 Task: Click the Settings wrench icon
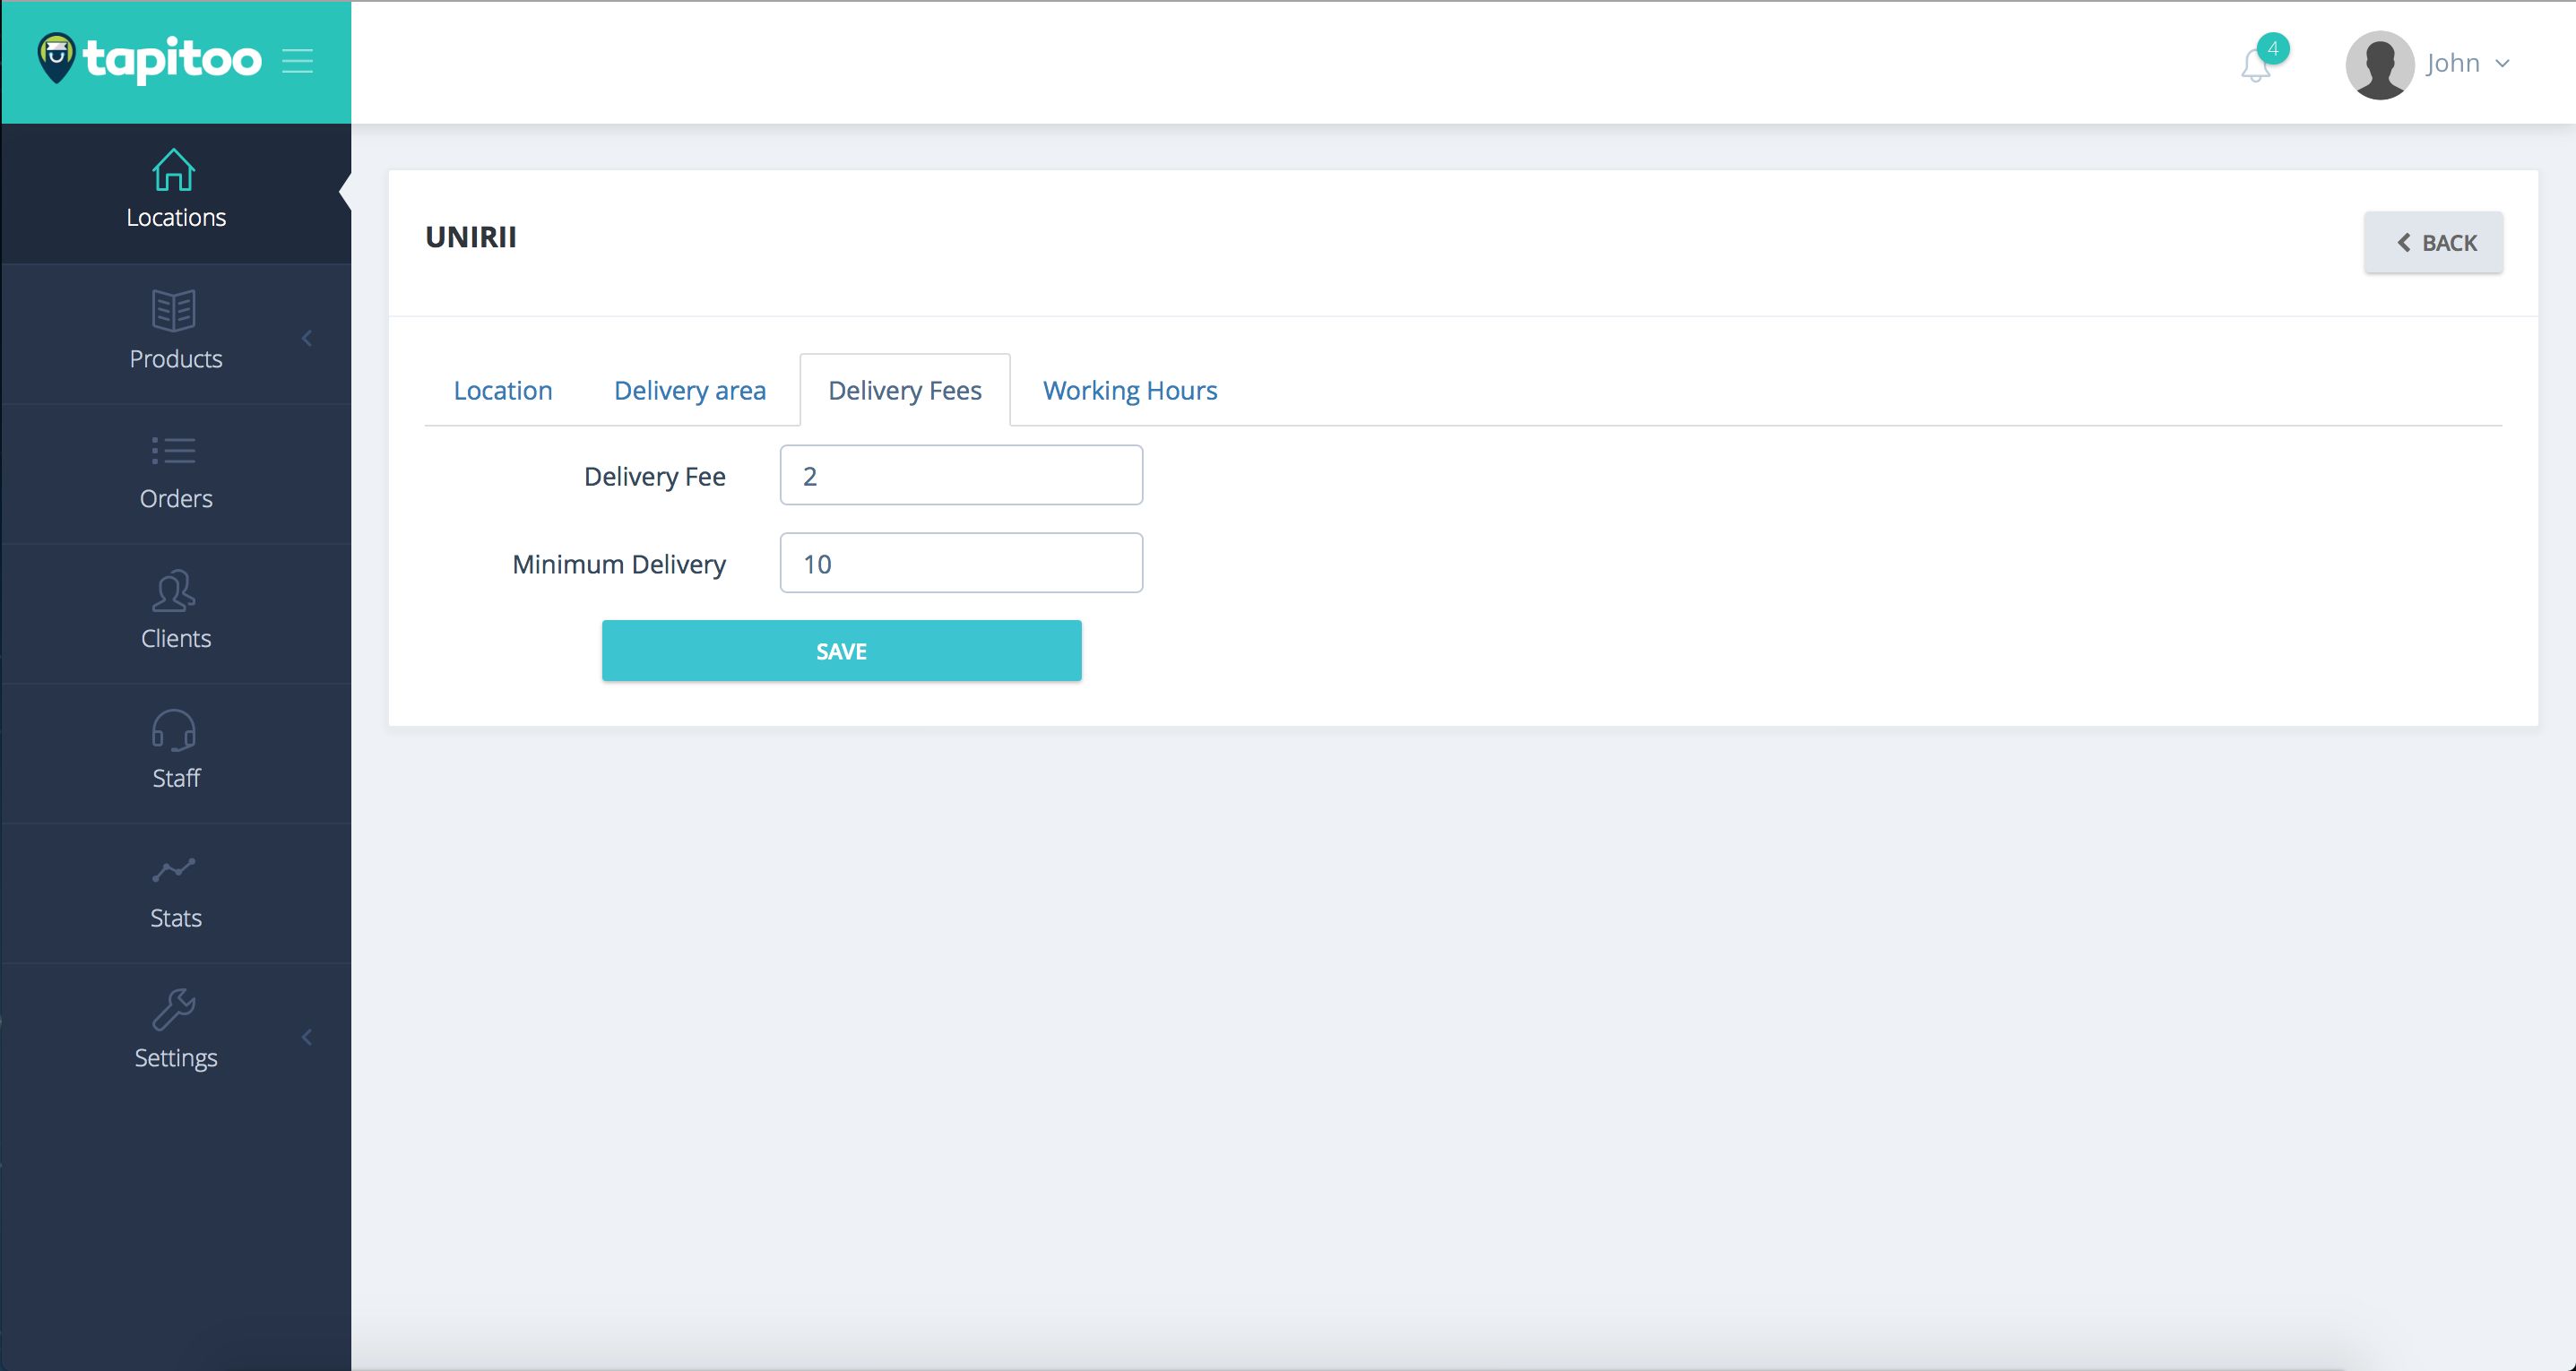point(173,1010)
